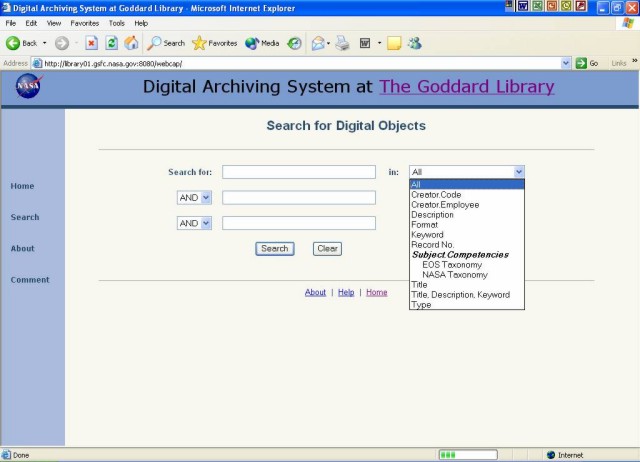Screen dimensions: 640x462
Task: Click the text field beside first AND
Action: [x=299, y=198]
